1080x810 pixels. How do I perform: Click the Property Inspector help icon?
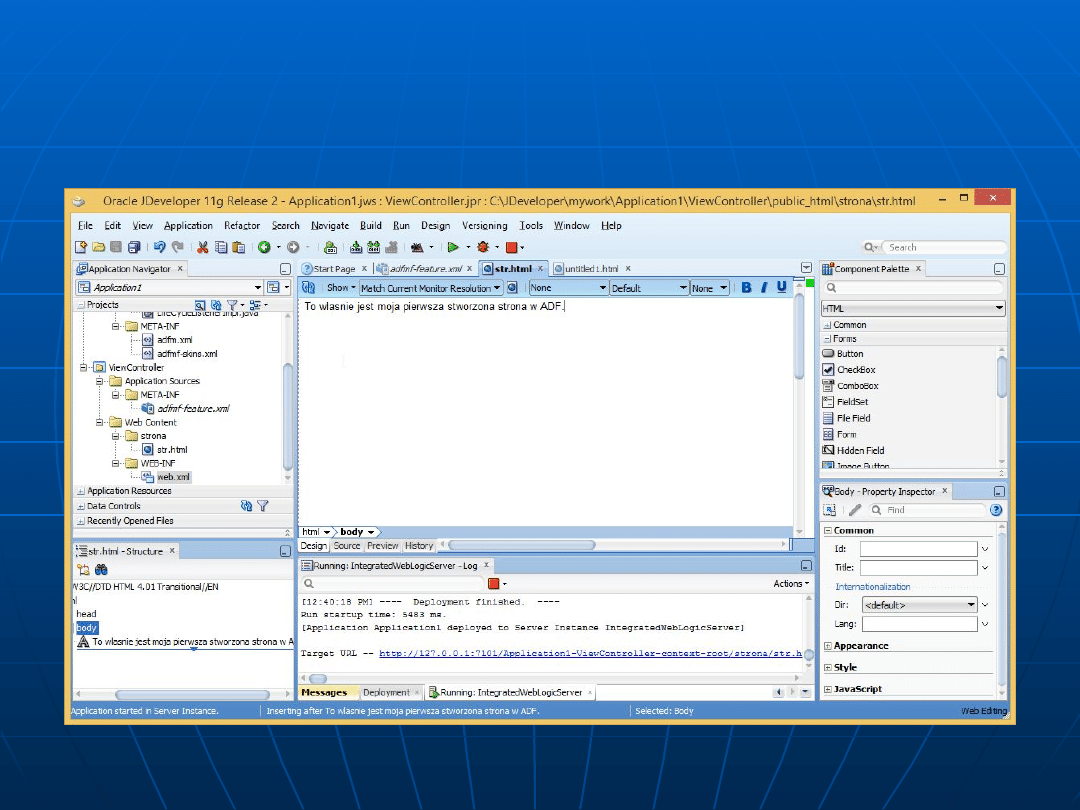[x=996, y=510]
